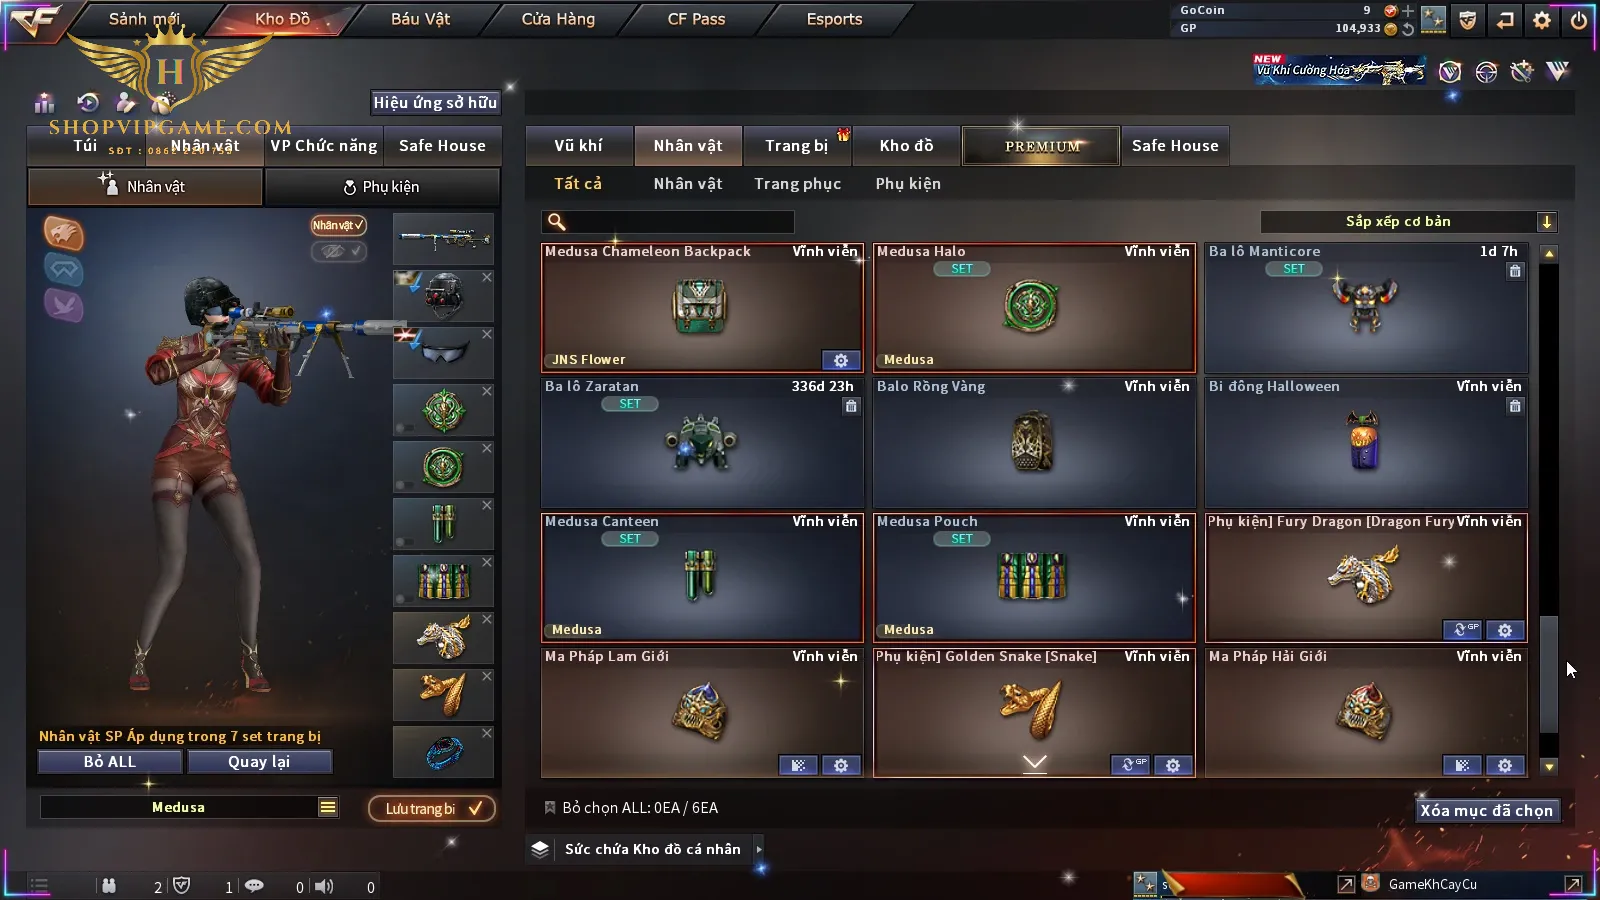This screenshot has height=900, width=1600.
Task: Open the Vũ Khí Cường Hóa banner
Action: point(1340,70)
